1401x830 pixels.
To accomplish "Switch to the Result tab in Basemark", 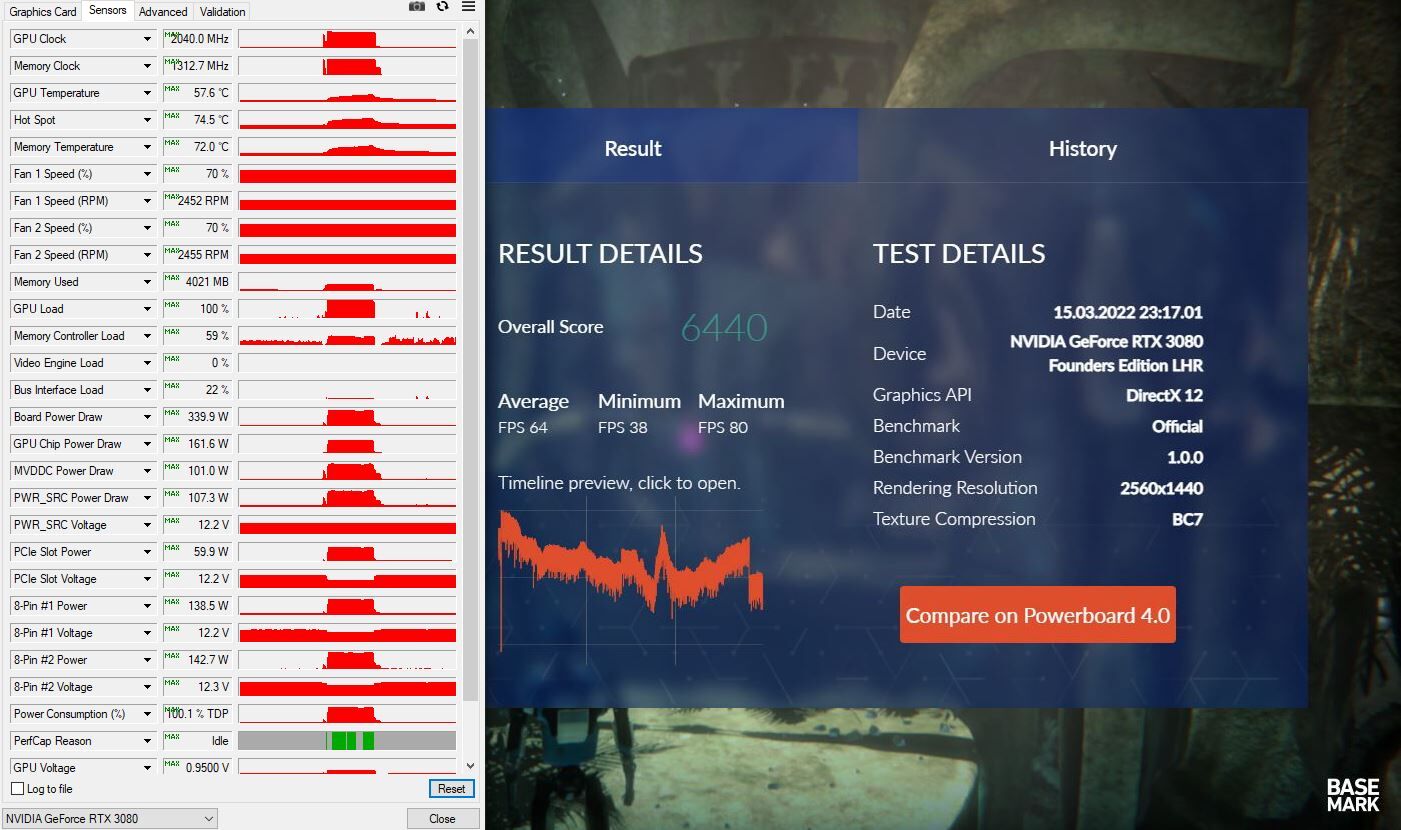I will (x=633, y=149).
